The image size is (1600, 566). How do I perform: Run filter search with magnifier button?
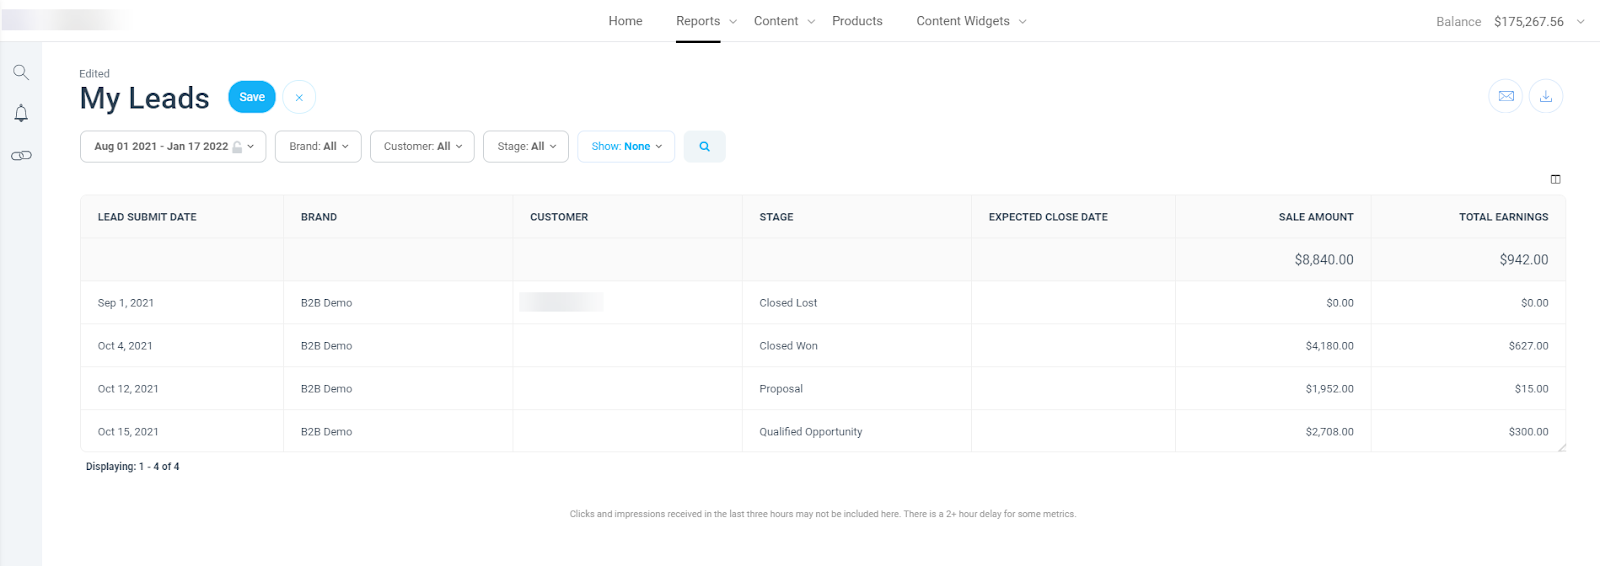click(705, 146)
